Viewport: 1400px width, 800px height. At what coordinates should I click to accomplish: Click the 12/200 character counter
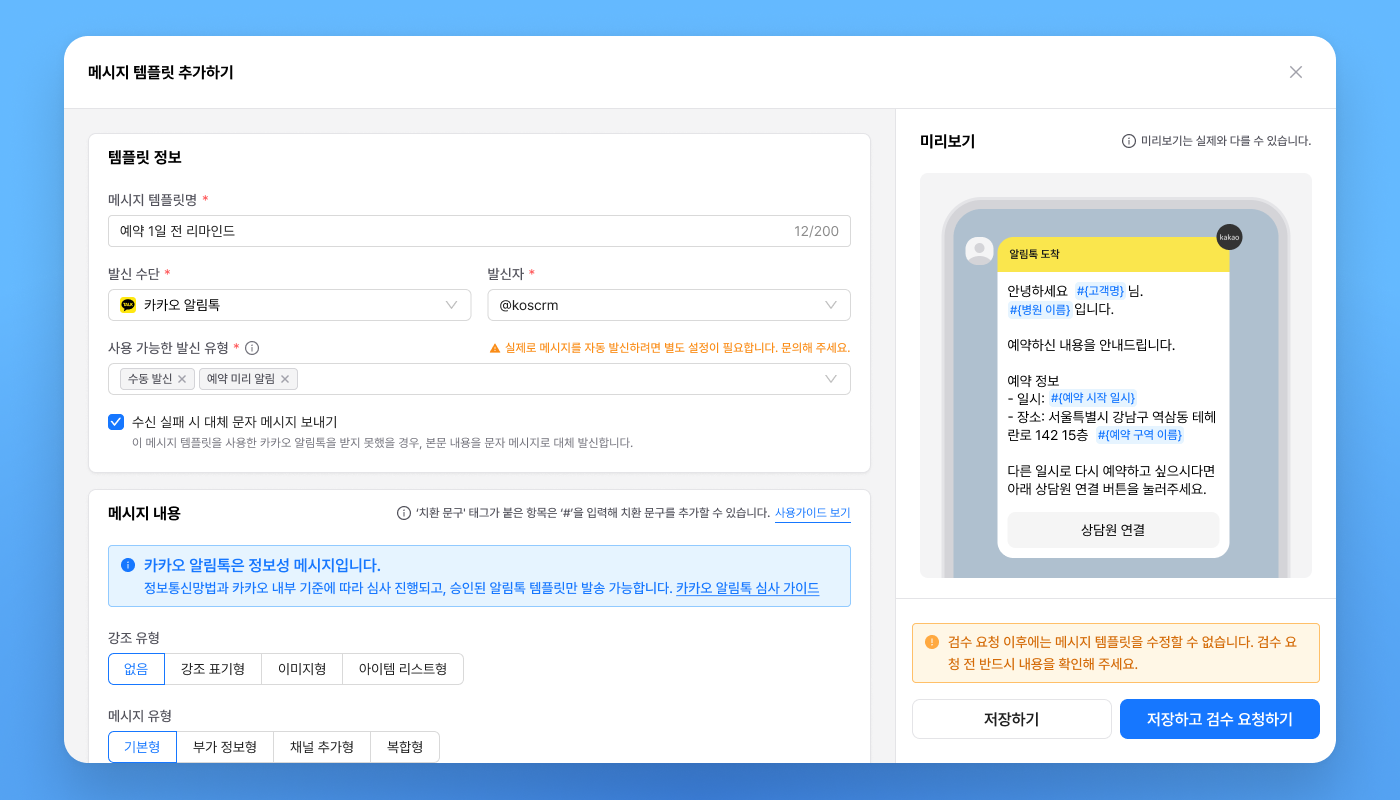click(816, 231)
